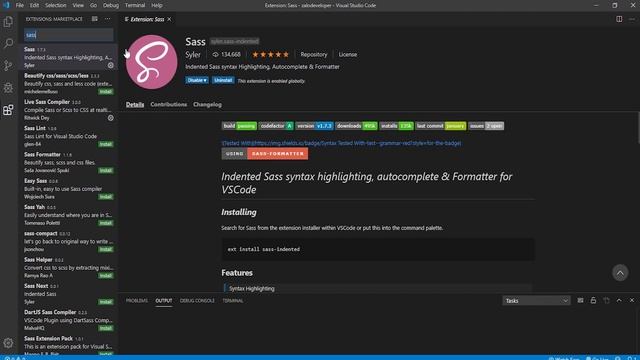Open the Edit menu
640x360 pixels.
click(x=34, y=5)
